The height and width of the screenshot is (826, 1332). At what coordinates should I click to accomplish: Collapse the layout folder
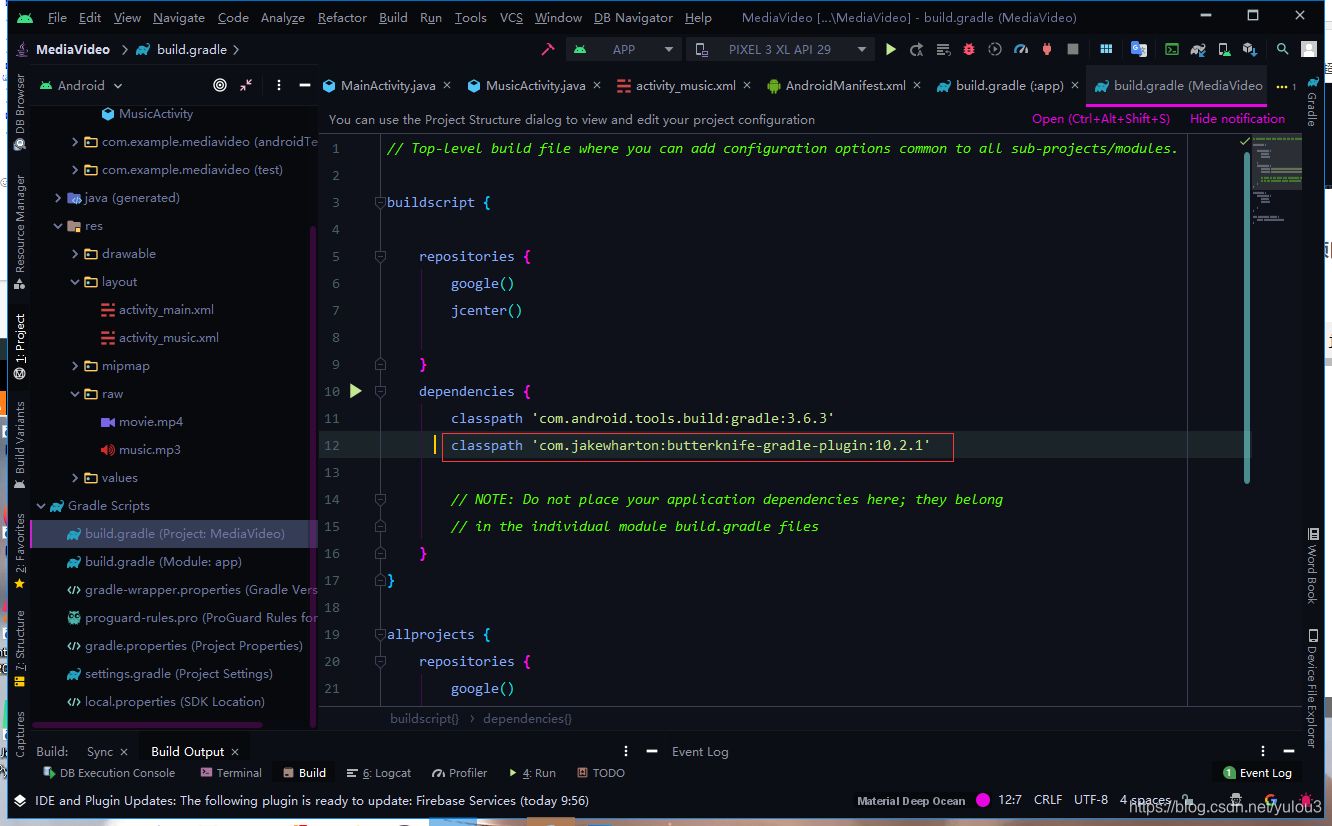75,282
